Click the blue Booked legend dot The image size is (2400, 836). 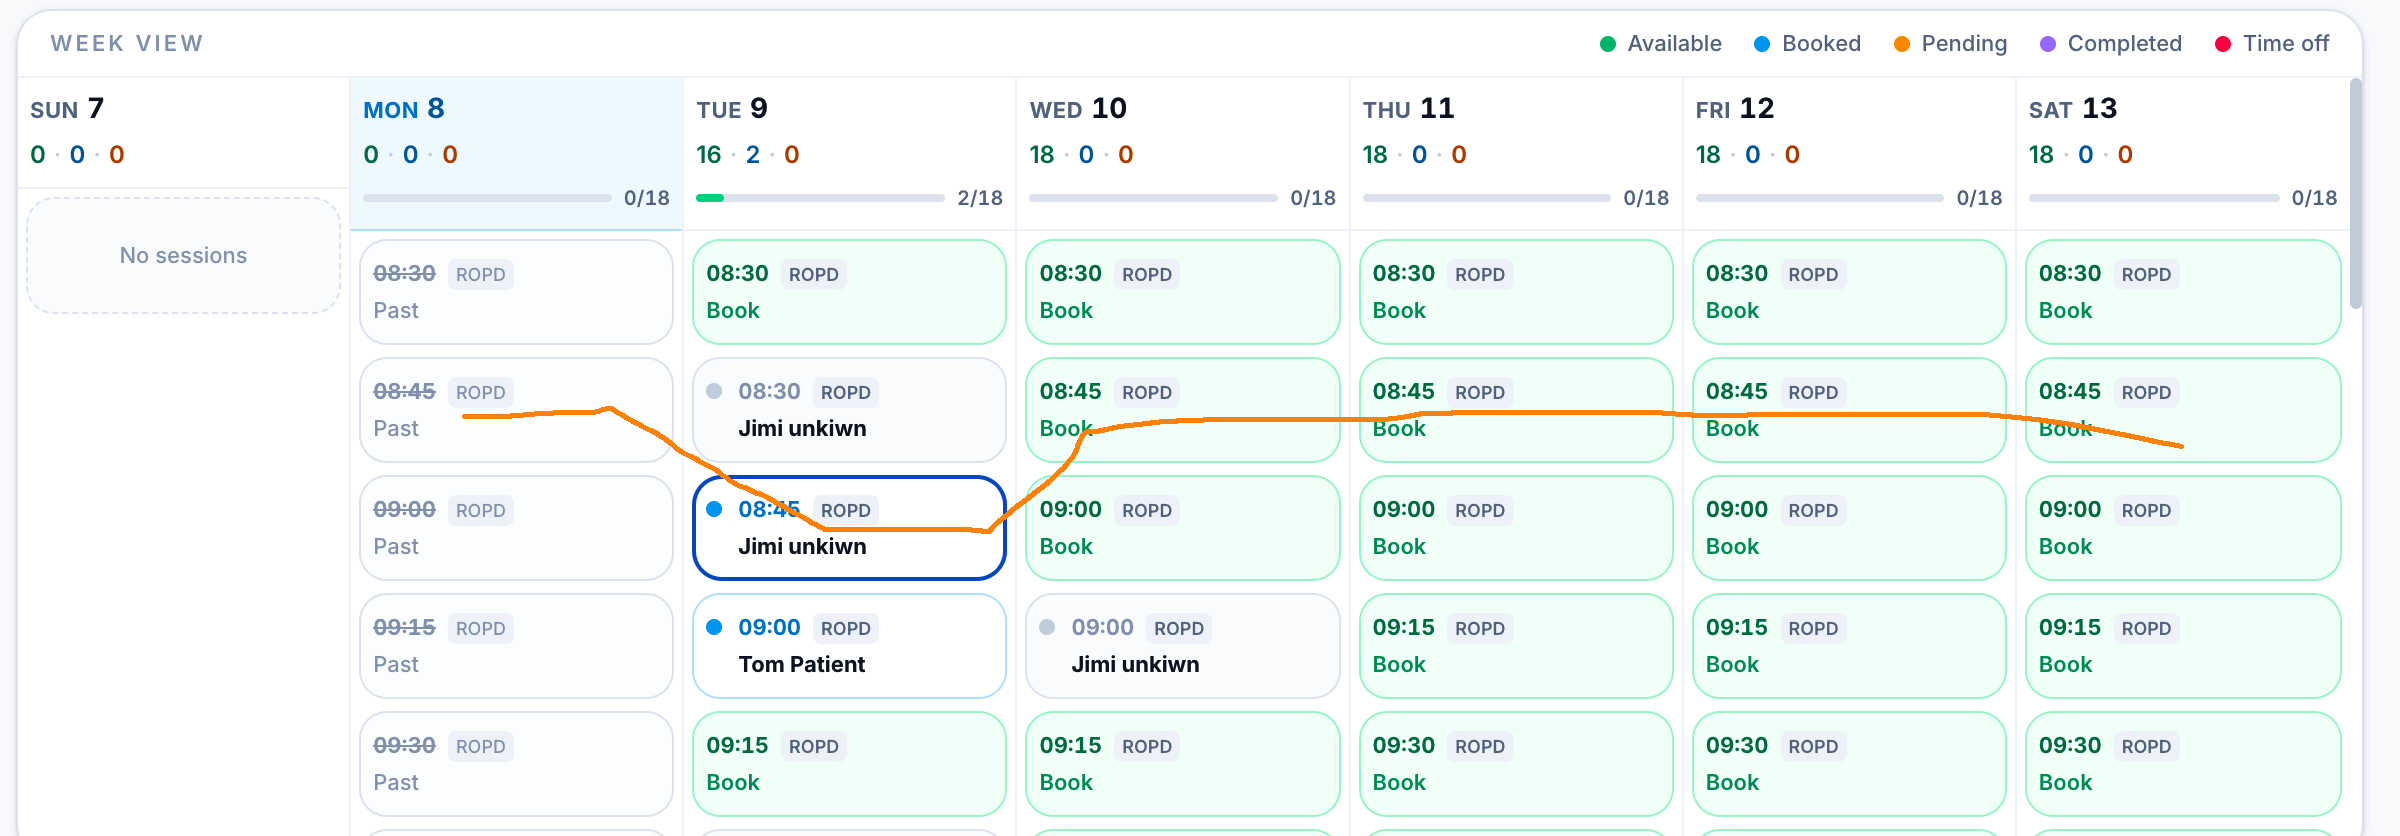pyautogui.click(x=1762, y=44)
